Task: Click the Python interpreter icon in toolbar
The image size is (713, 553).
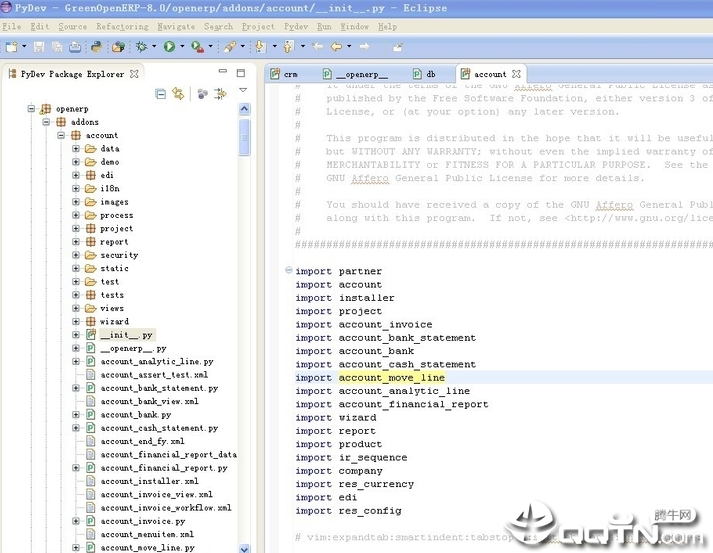Action: point(96,46)
